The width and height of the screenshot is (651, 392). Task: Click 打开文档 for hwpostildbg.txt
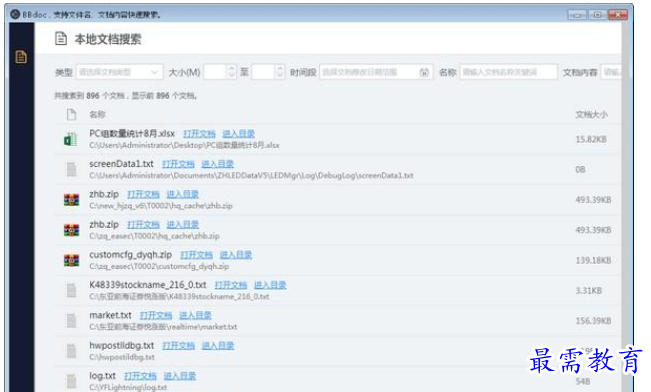179,346
